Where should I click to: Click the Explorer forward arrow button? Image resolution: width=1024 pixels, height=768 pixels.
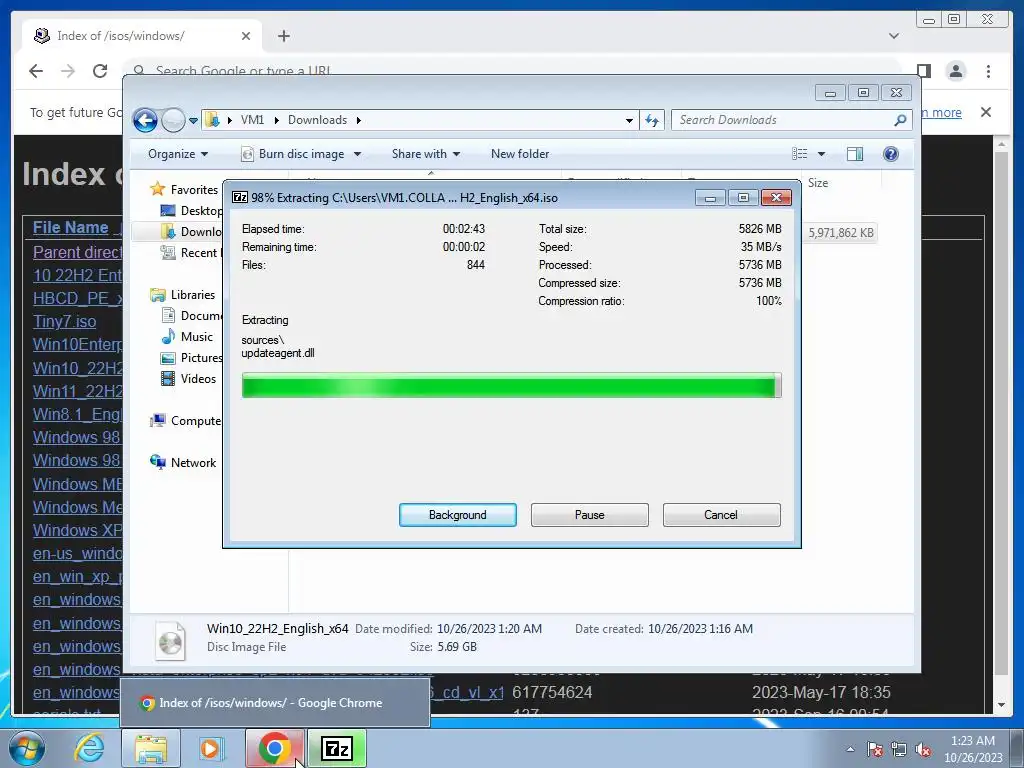coord(173,120)
